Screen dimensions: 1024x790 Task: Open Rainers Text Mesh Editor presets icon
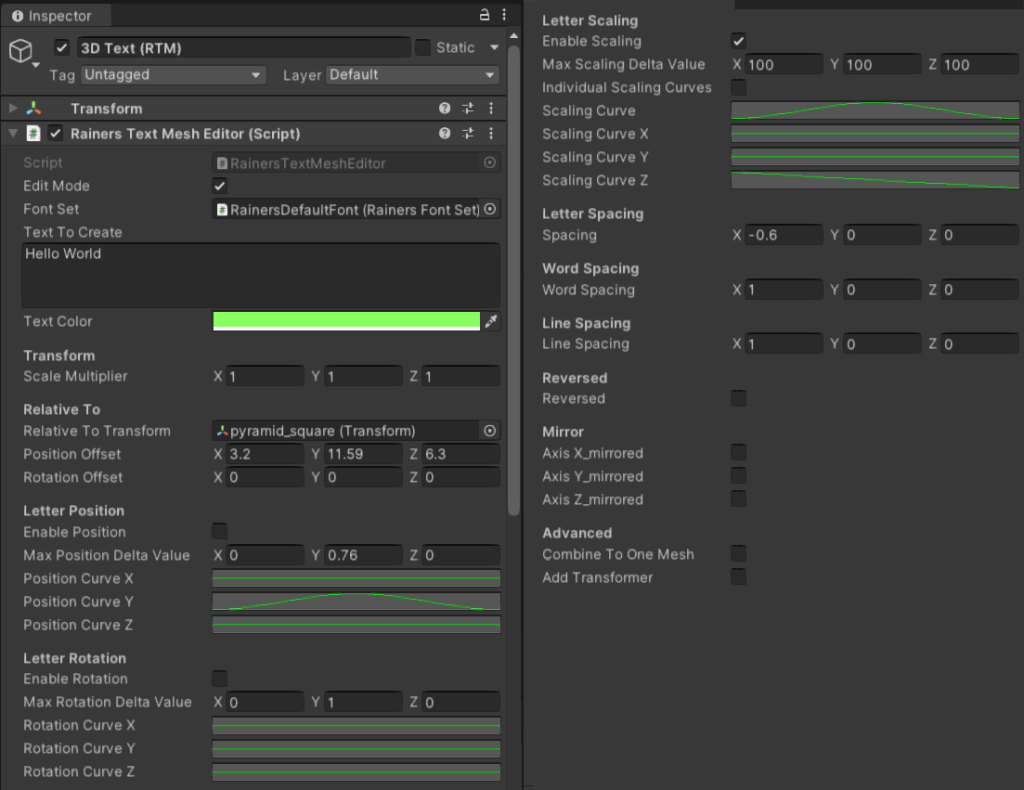pos(468,133)
